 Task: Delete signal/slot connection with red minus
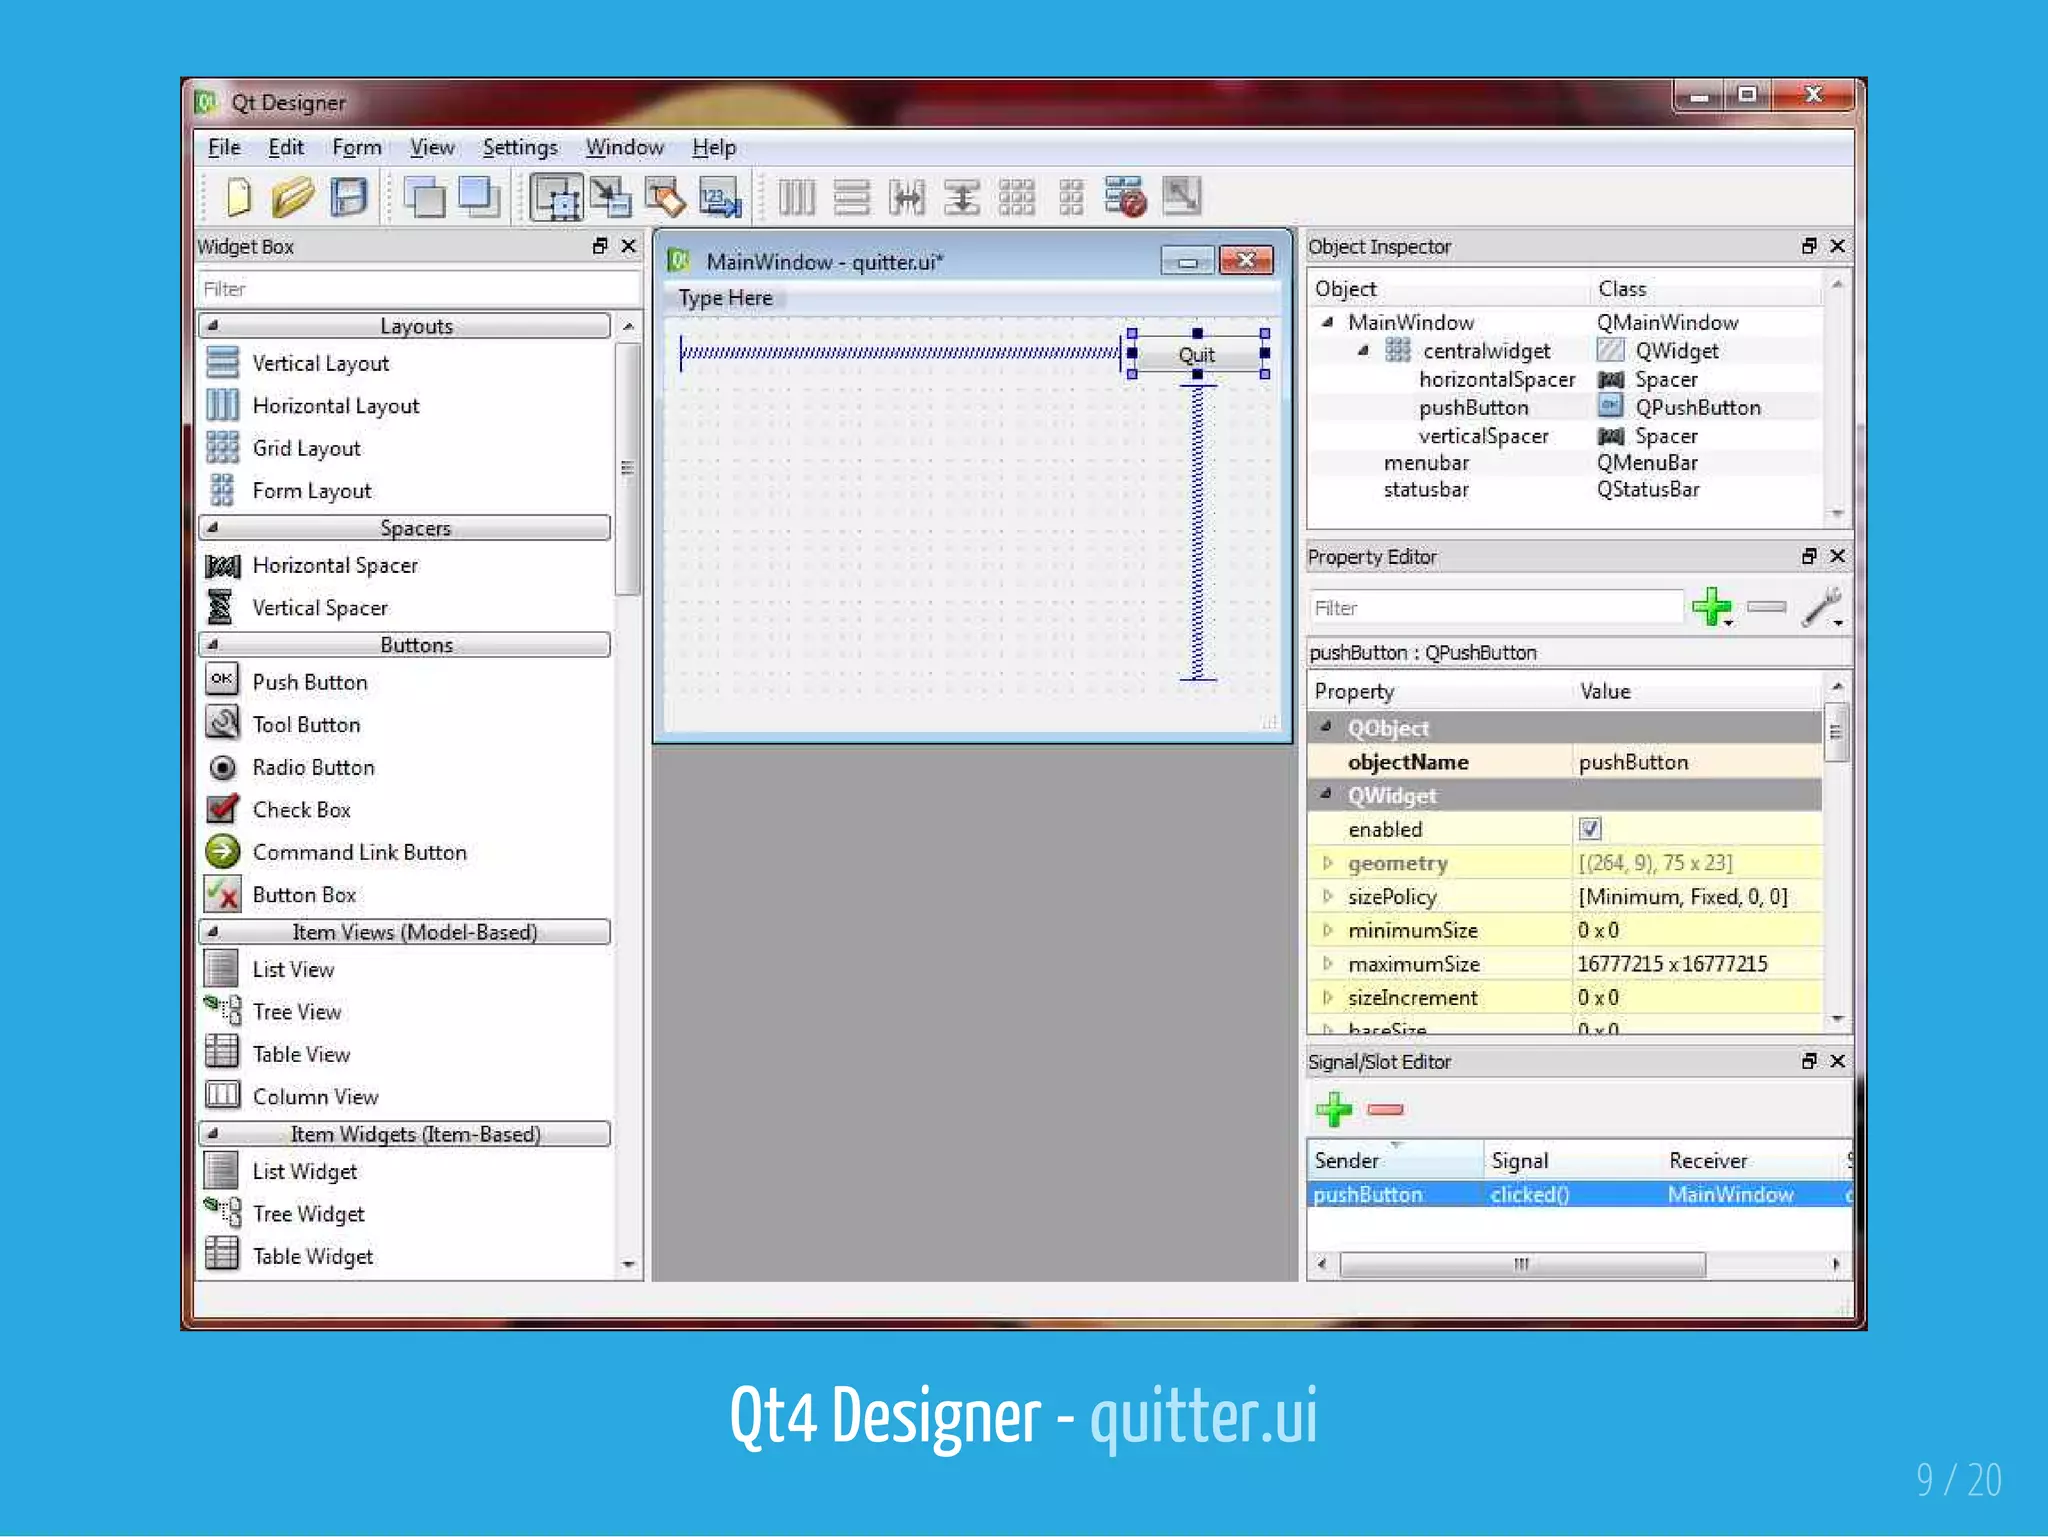coord(1386,1109)
